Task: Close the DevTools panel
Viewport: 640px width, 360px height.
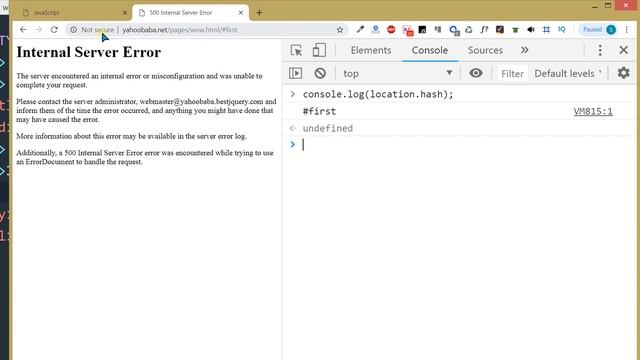Action: click(623, 50)
